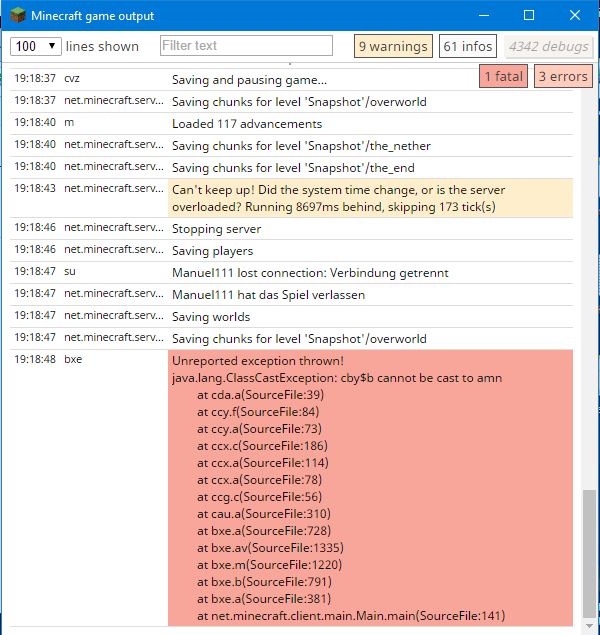Minimize the game output window
Viewport: 600px width, 635px height.
[x=486, y=16]
